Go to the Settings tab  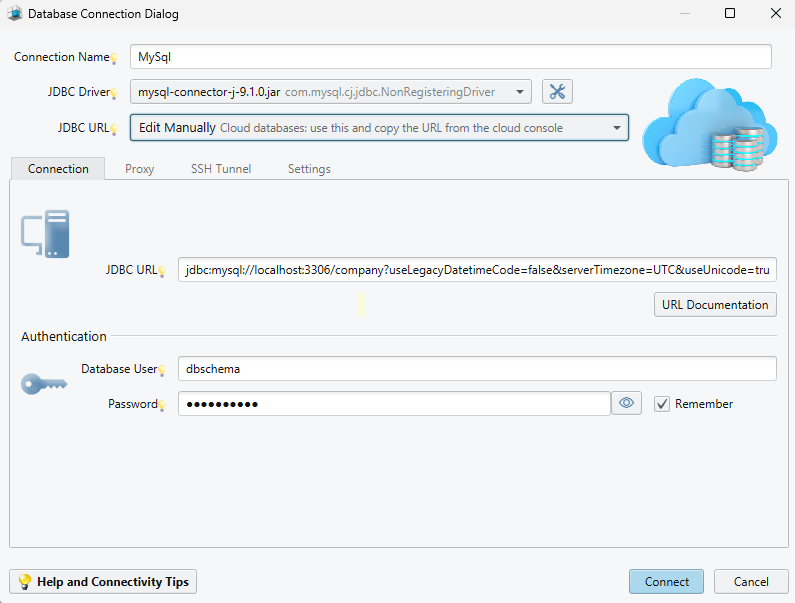point(309,169)
